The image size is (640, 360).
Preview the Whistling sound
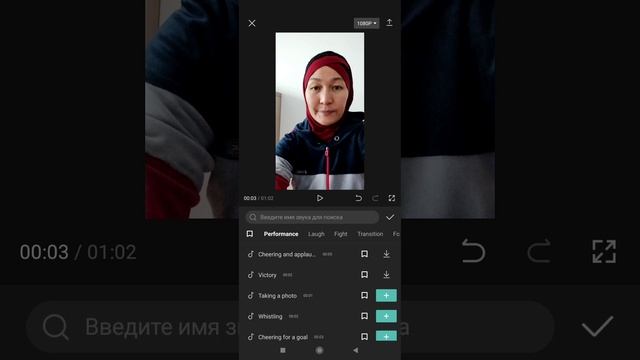click(x=270, y=316)
